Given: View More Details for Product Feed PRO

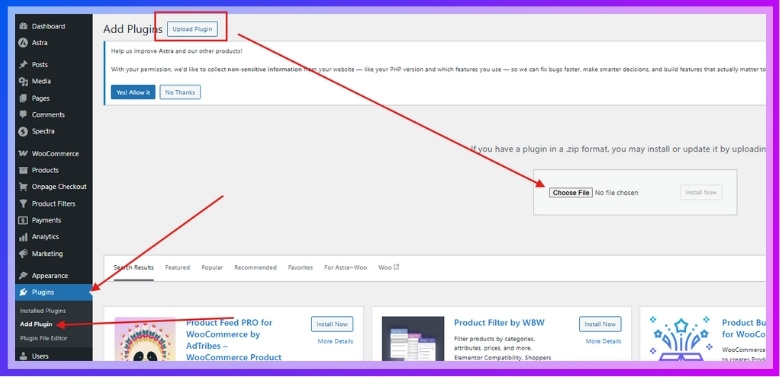Looking at the screenshot, I should tap(335, 342).
